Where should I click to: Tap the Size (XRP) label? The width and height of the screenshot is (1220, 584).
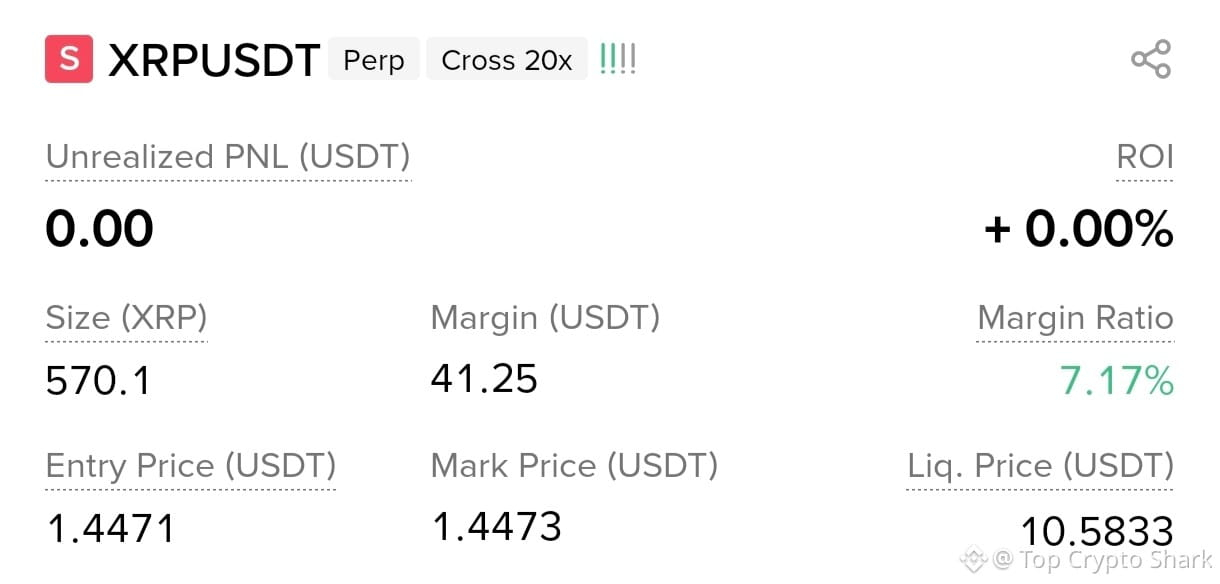126,318
